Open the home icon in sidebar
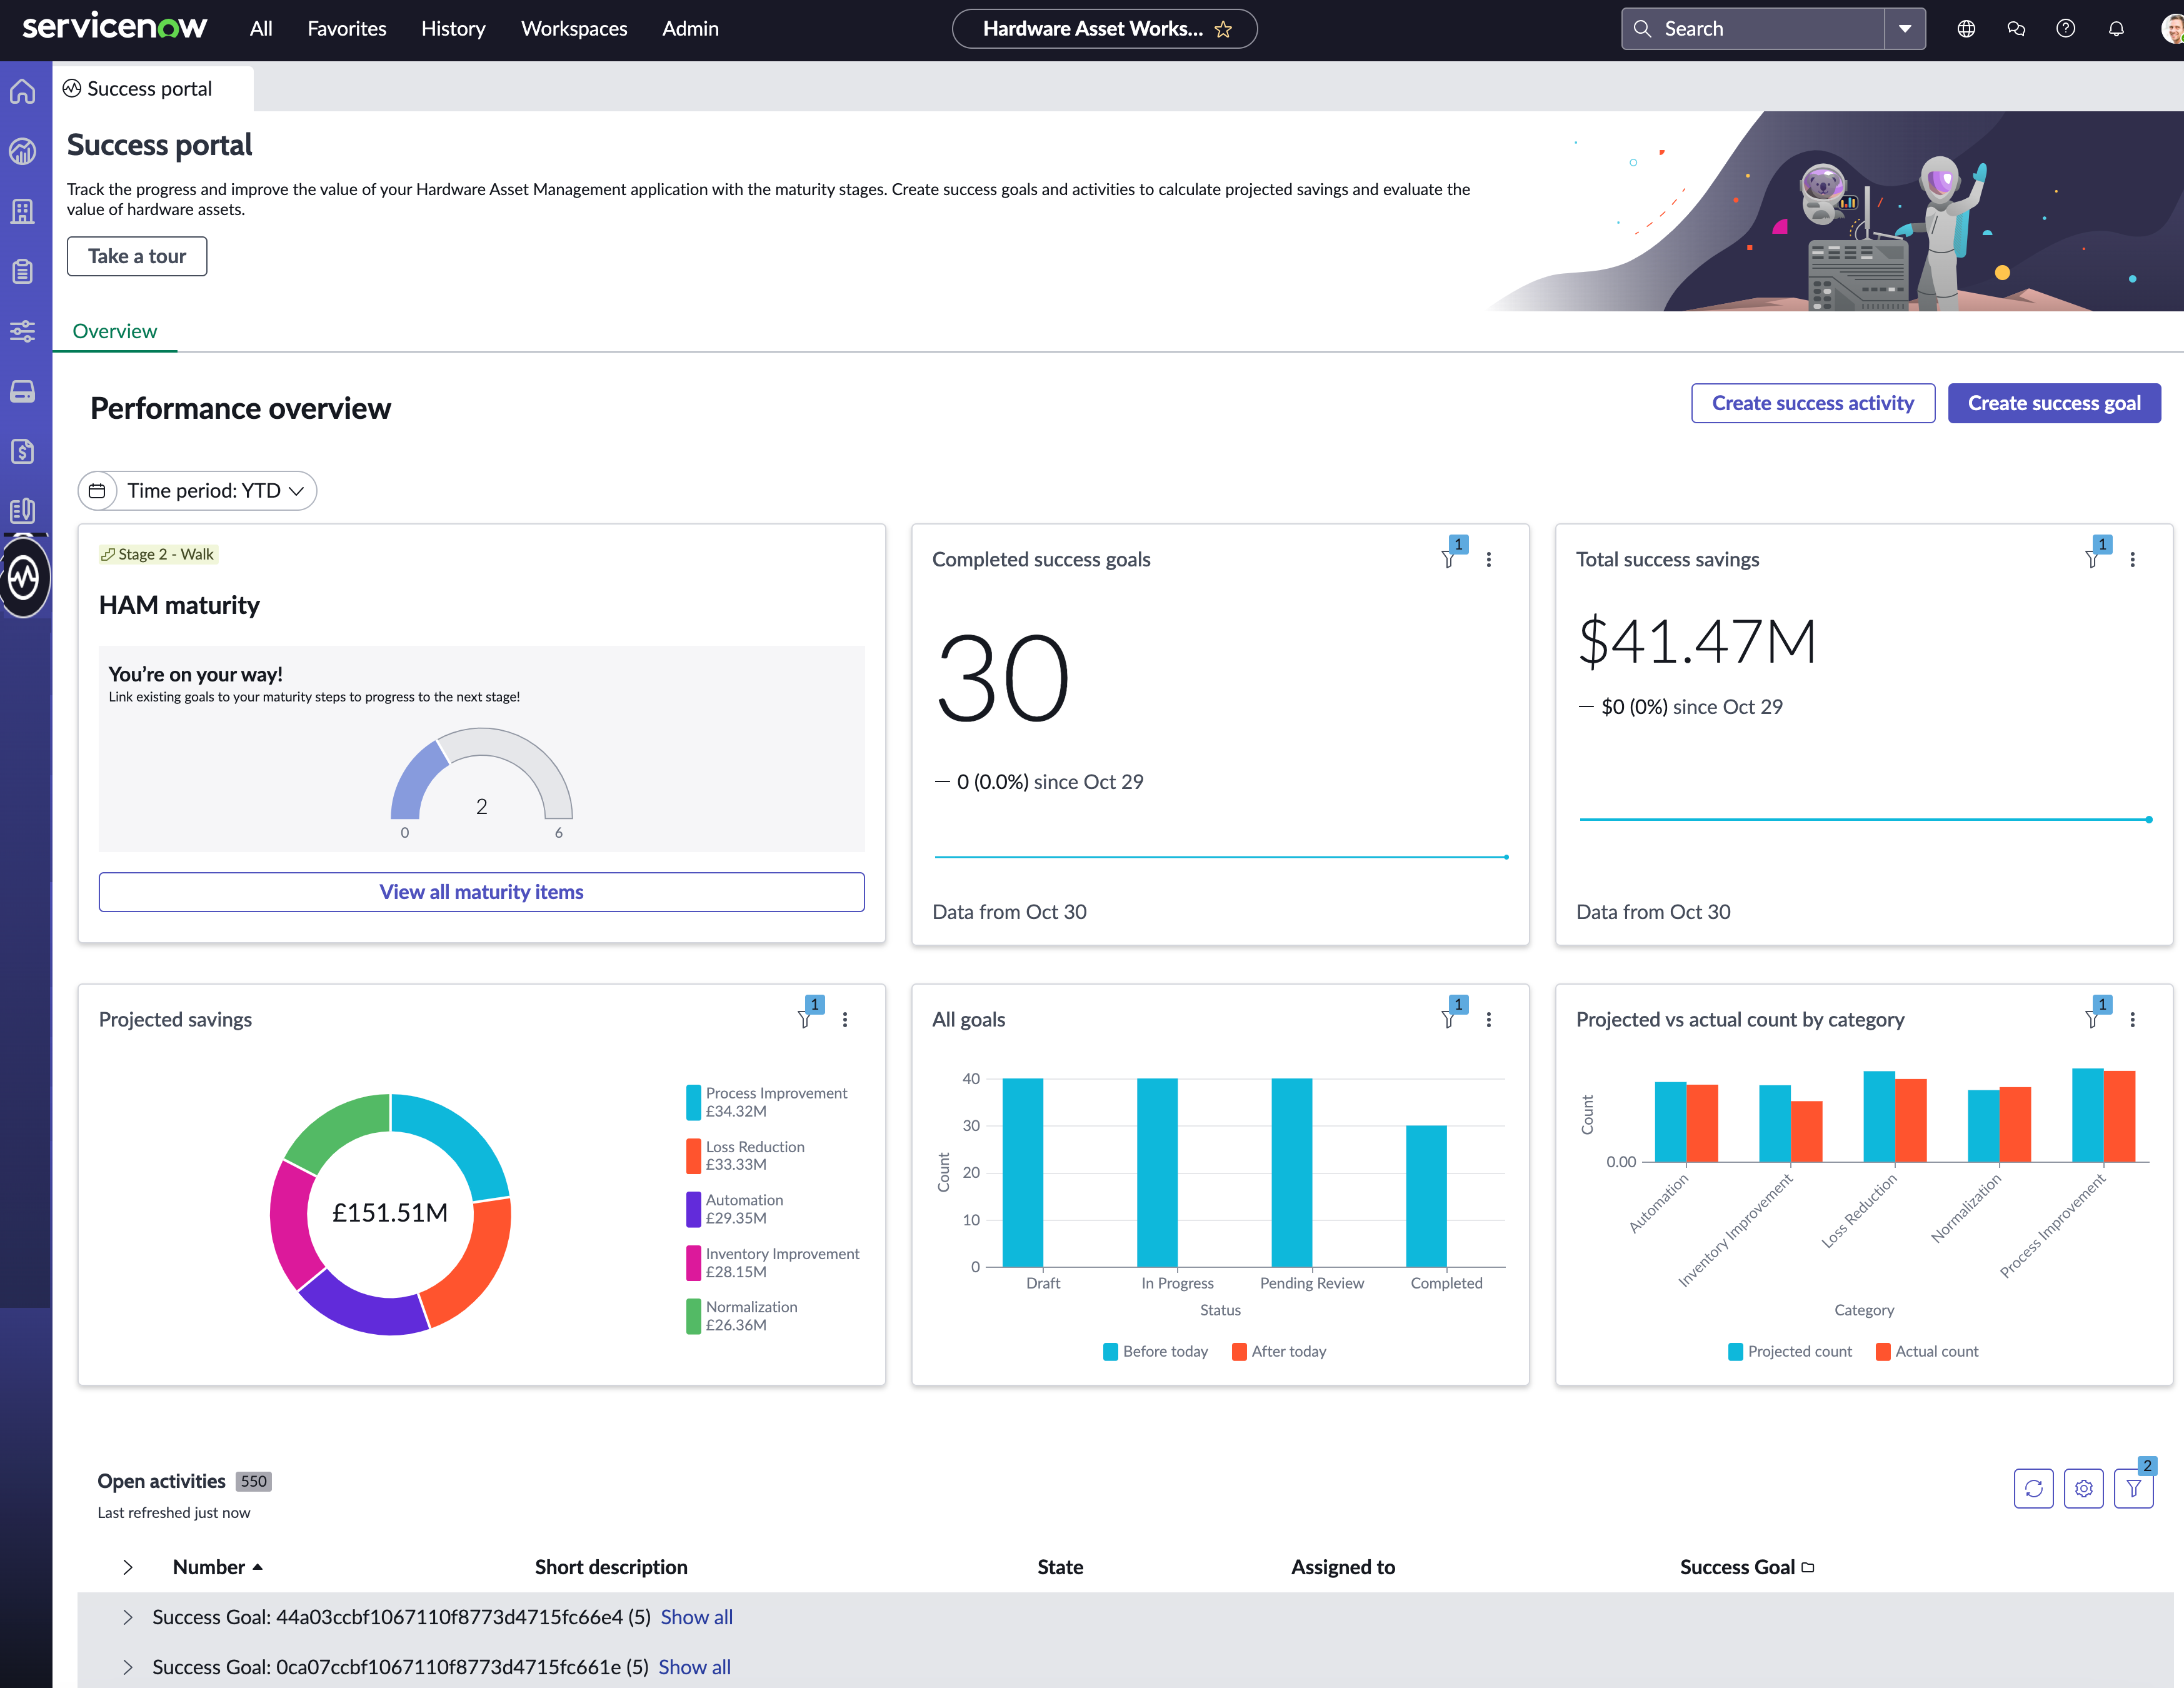The width and height of the screenshot is (2184, 1688). (23, 91)
